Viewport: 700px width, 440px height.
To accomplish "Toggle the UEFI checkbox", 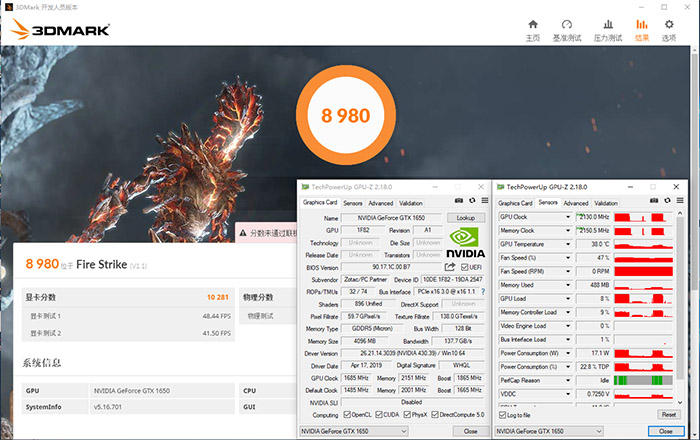I will click(x=464, y=267).
